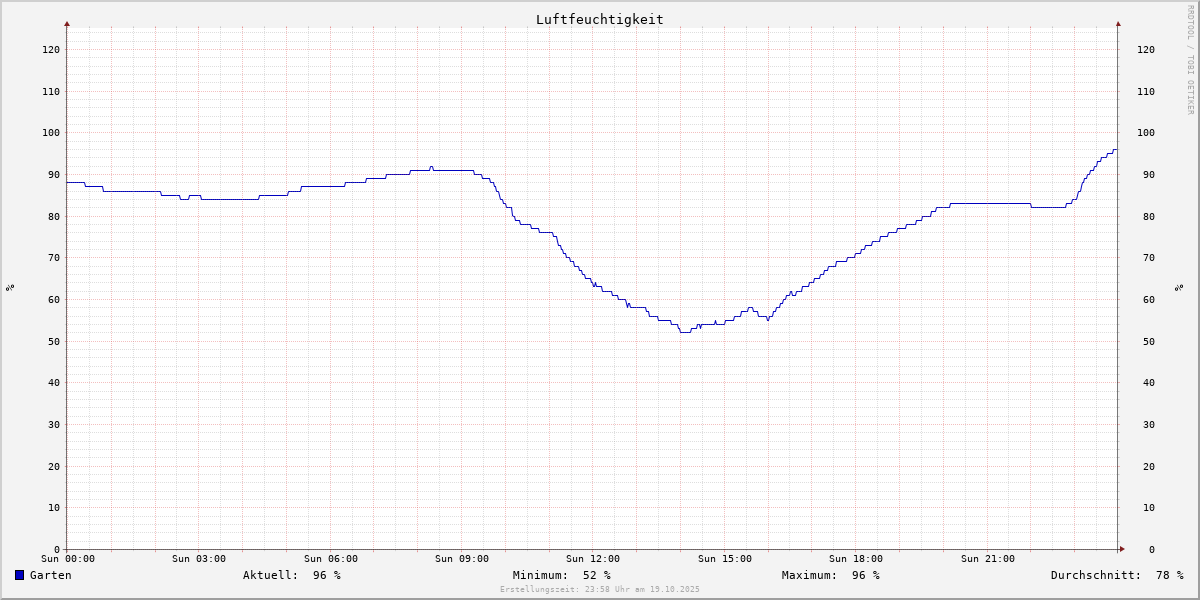Click the Sun 06:00 time axis label
The width and height of the screenshot is (1200, 600).
pyautogui.click(x=330, y=559)
